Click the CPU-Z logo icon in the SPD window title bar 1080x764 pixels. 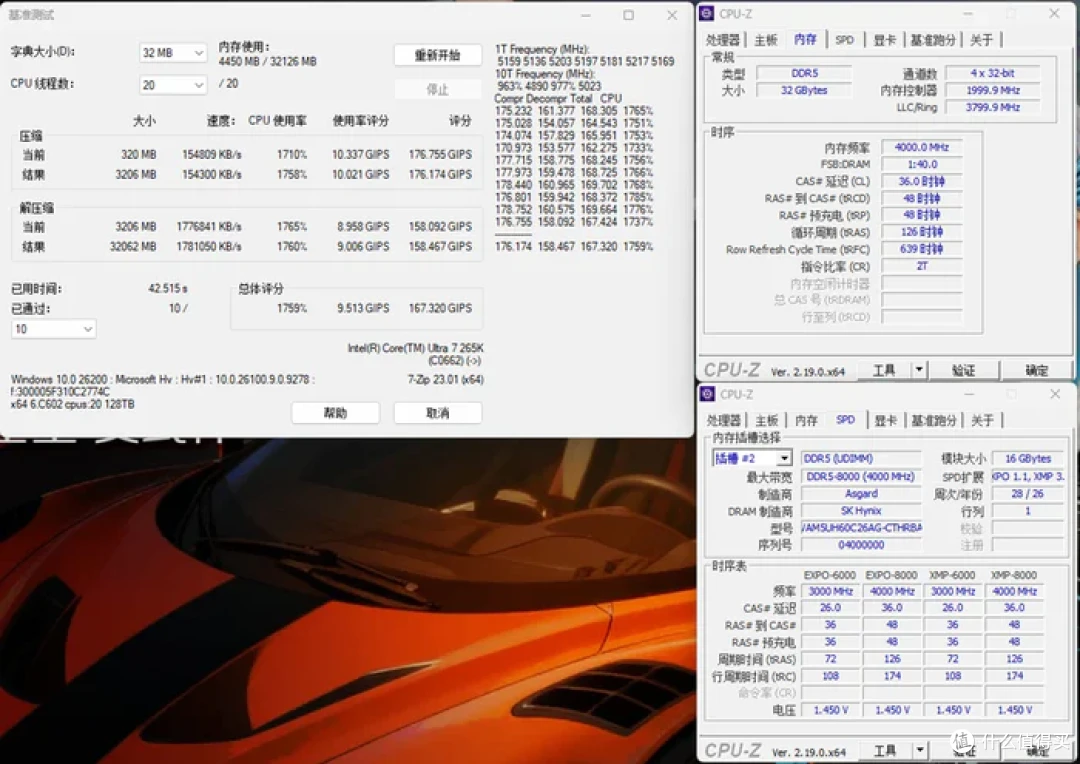707,393
